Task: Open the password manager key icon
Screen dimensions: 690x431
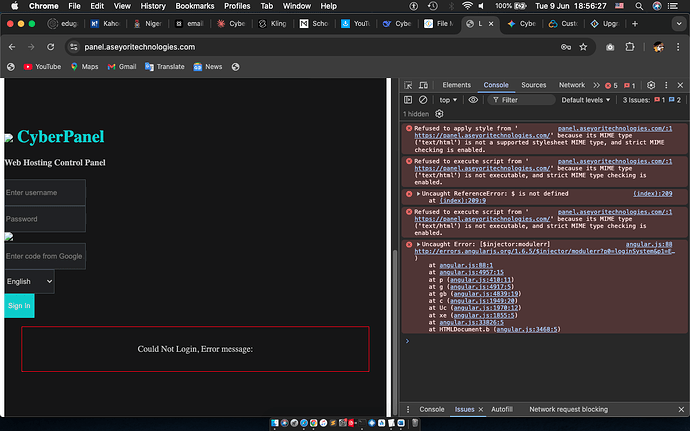Action: click(565, 47)
